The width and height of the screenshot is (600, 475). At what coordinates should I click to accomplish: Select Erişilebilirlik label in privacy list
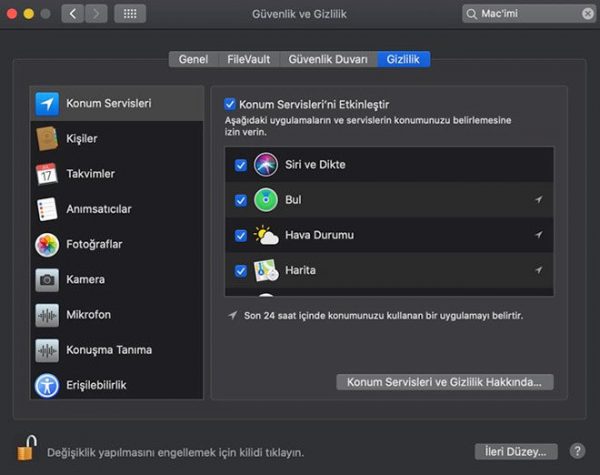96,385
